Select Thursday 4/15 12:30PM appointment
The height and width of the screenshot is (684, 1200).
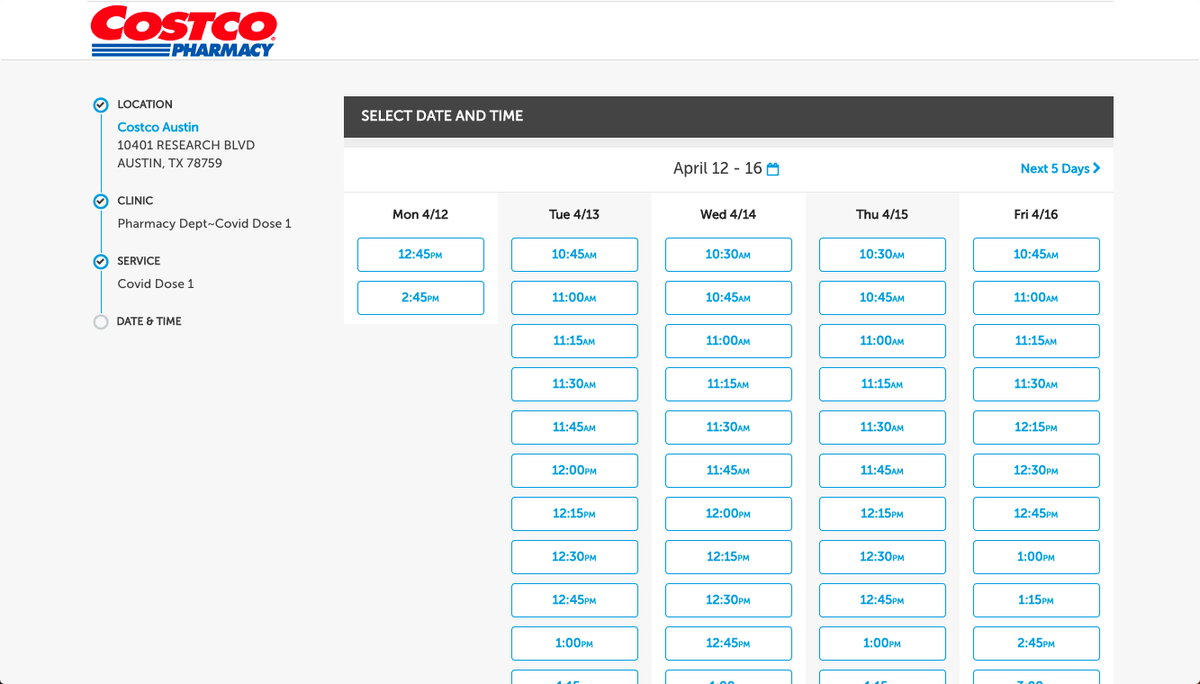[x=882, y=556]
